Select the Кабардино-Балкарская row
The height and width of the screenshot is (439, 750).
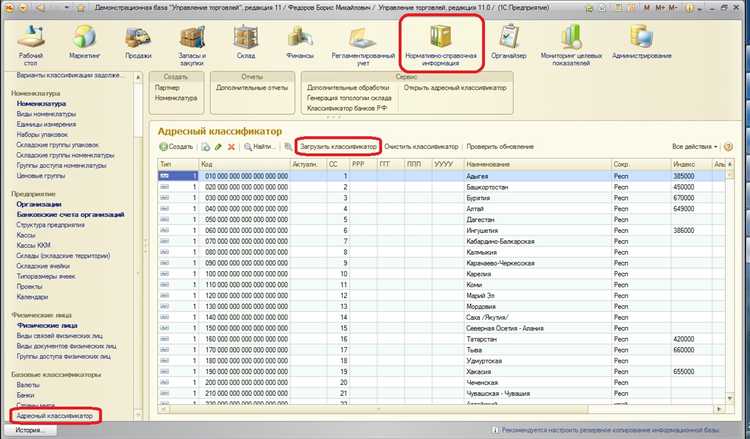[441, 241]
